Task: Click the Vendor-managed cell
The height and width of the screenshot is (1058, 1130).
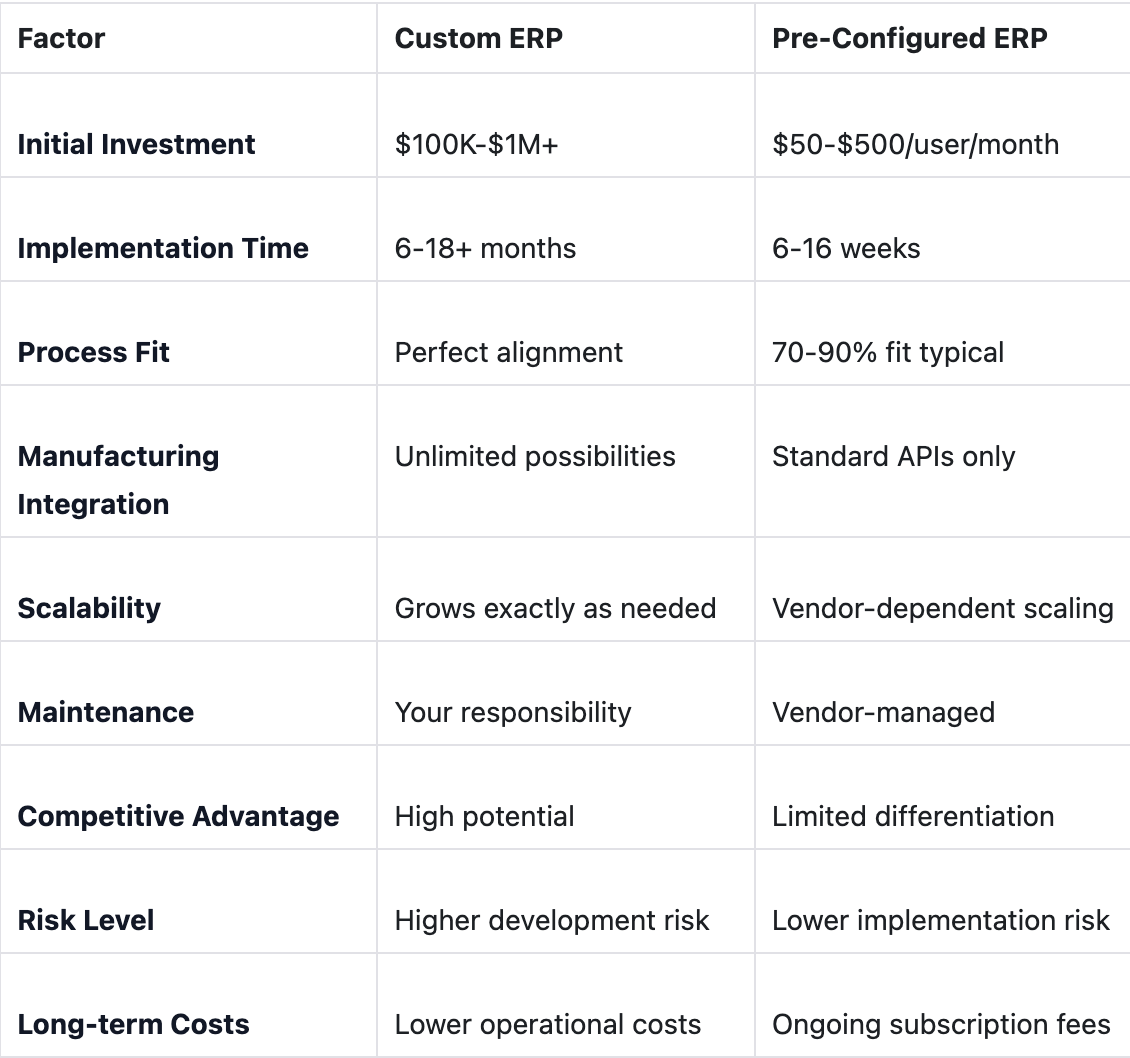Action: point(883,712)
